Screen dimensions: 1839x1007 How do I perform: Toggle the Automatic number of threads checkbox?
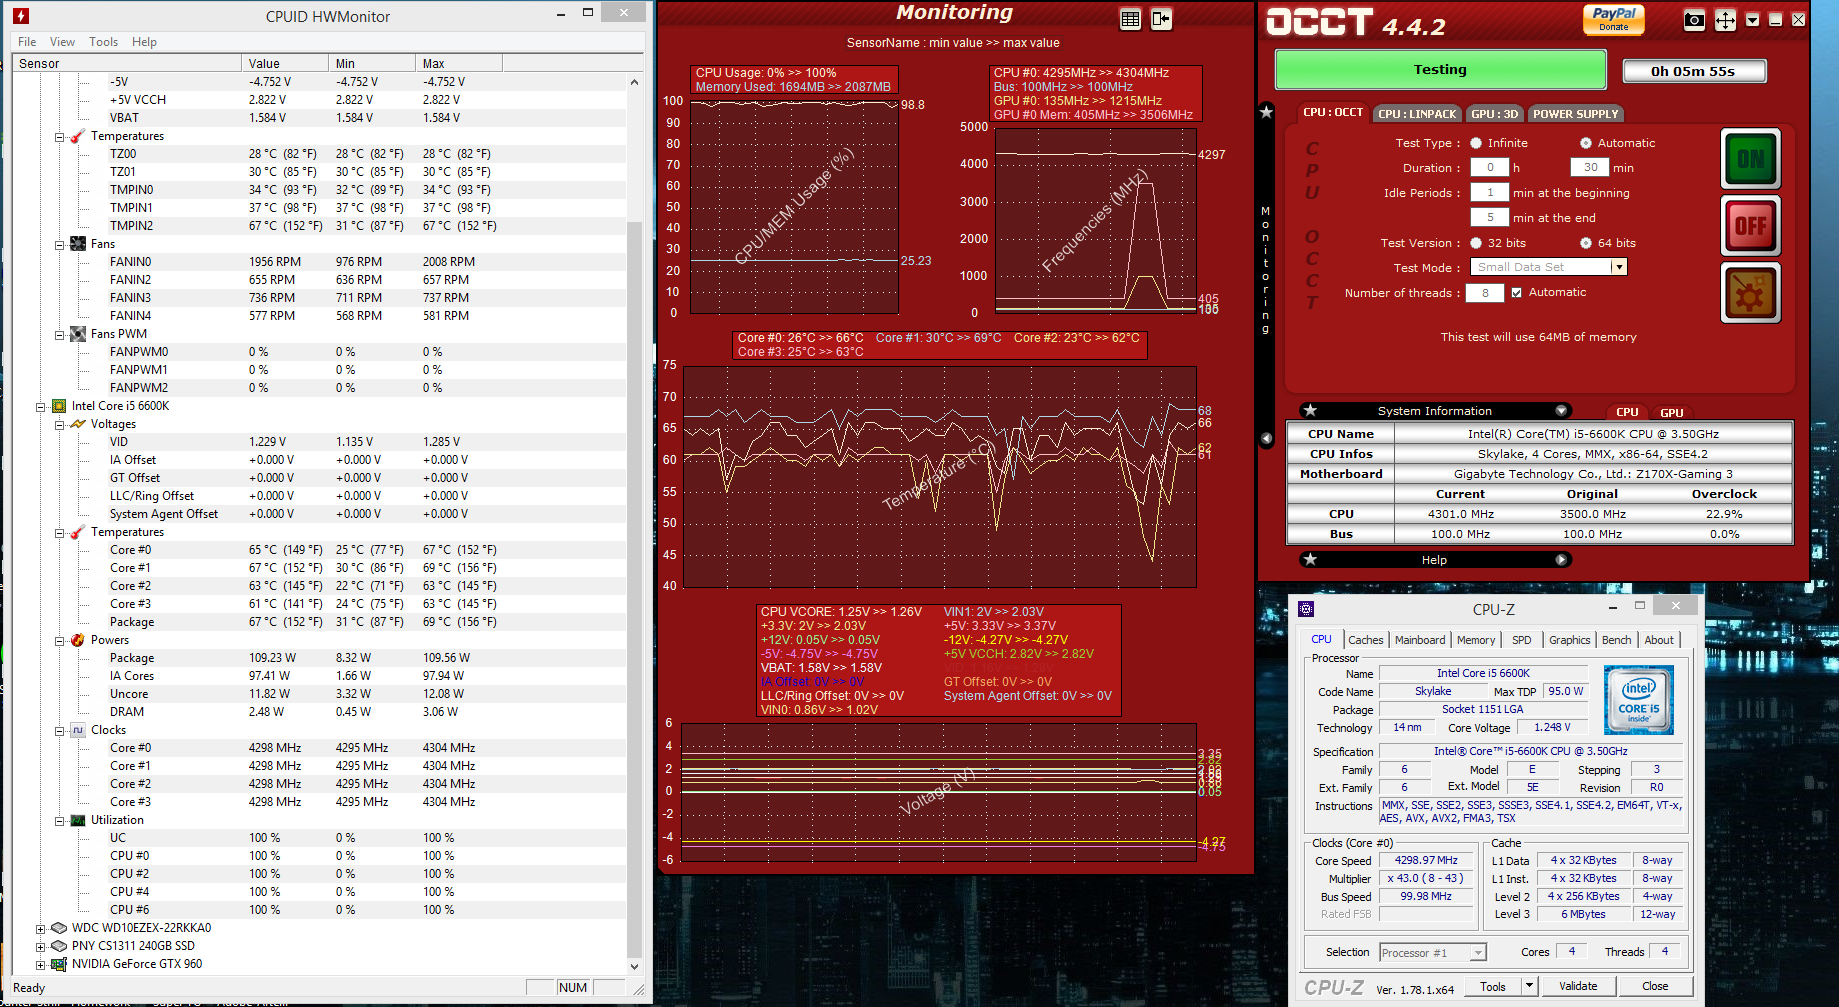(x=1517, y=293)
